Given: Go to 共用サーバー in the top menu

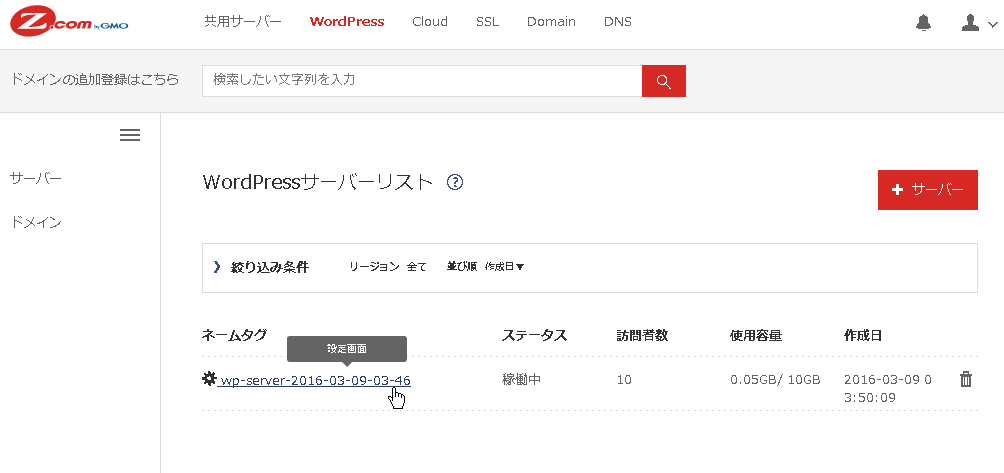Looking at the screenshot, I should click(x=243, y=22).
